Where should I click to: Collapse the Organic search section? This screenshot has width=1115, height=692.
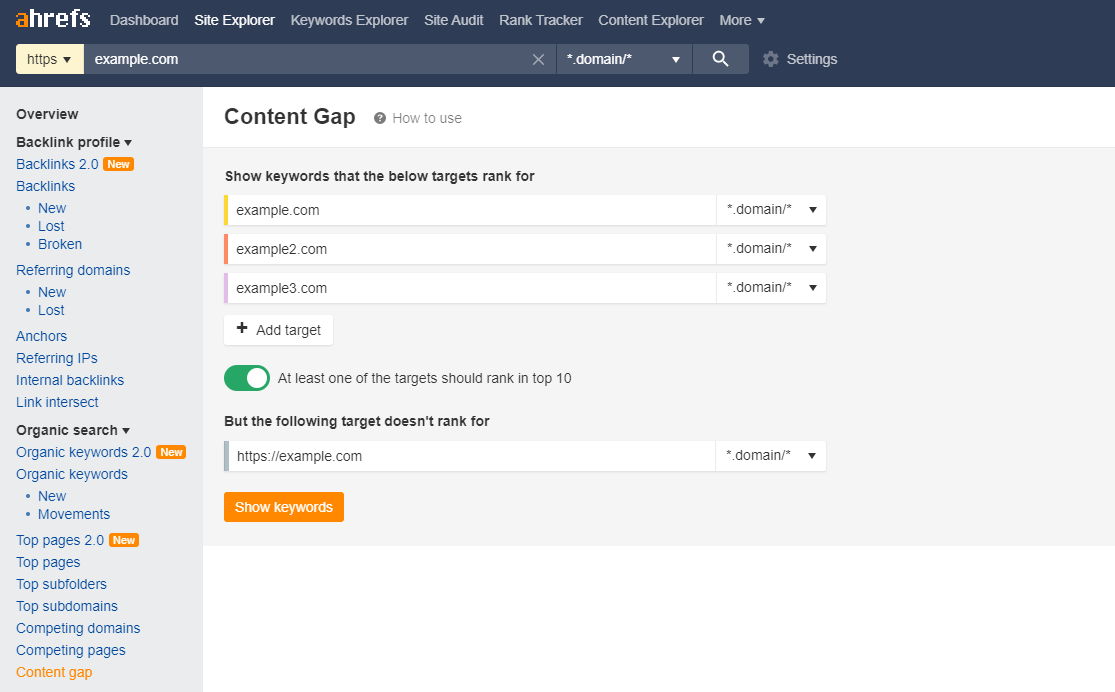pos(124,430)
